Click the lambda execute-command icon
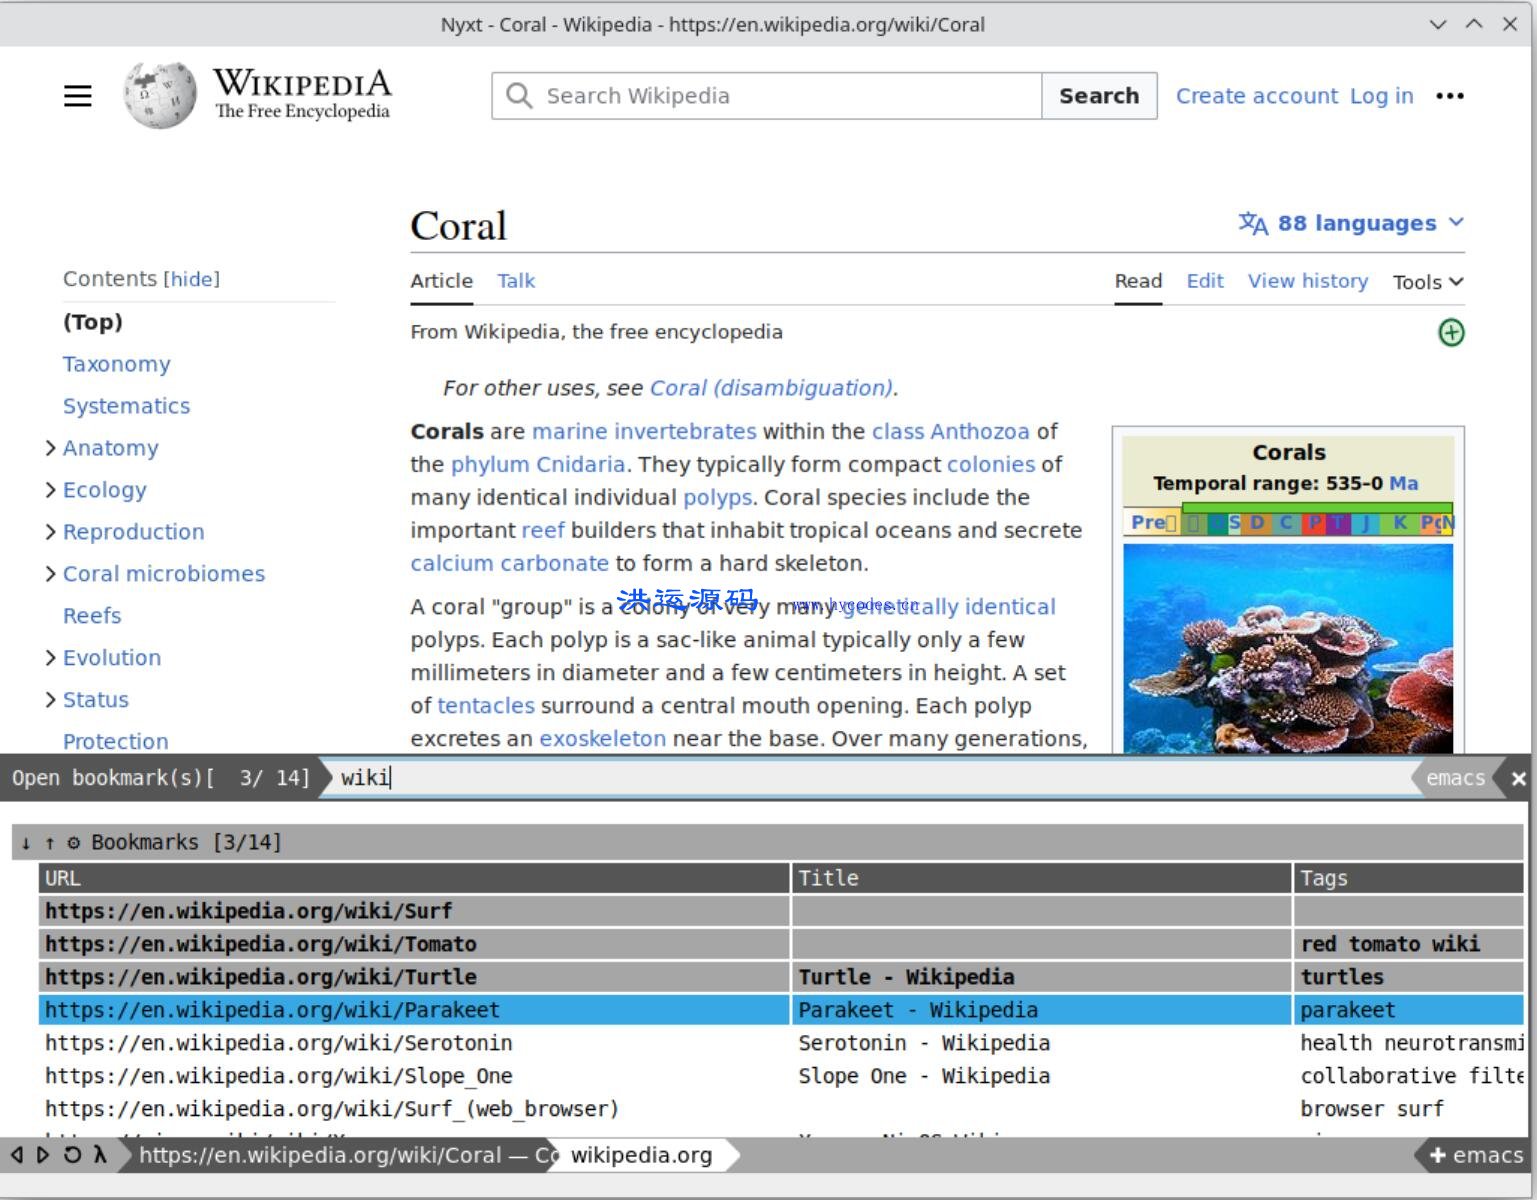Viewport: 1537px width, 1200px height. (x=100, y=1155)
